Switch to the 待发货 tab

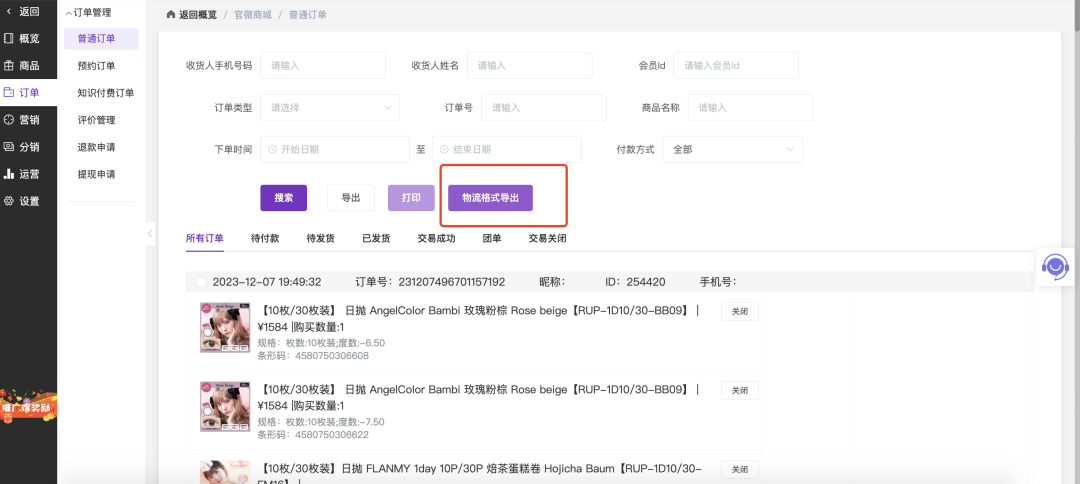point(320,239)
